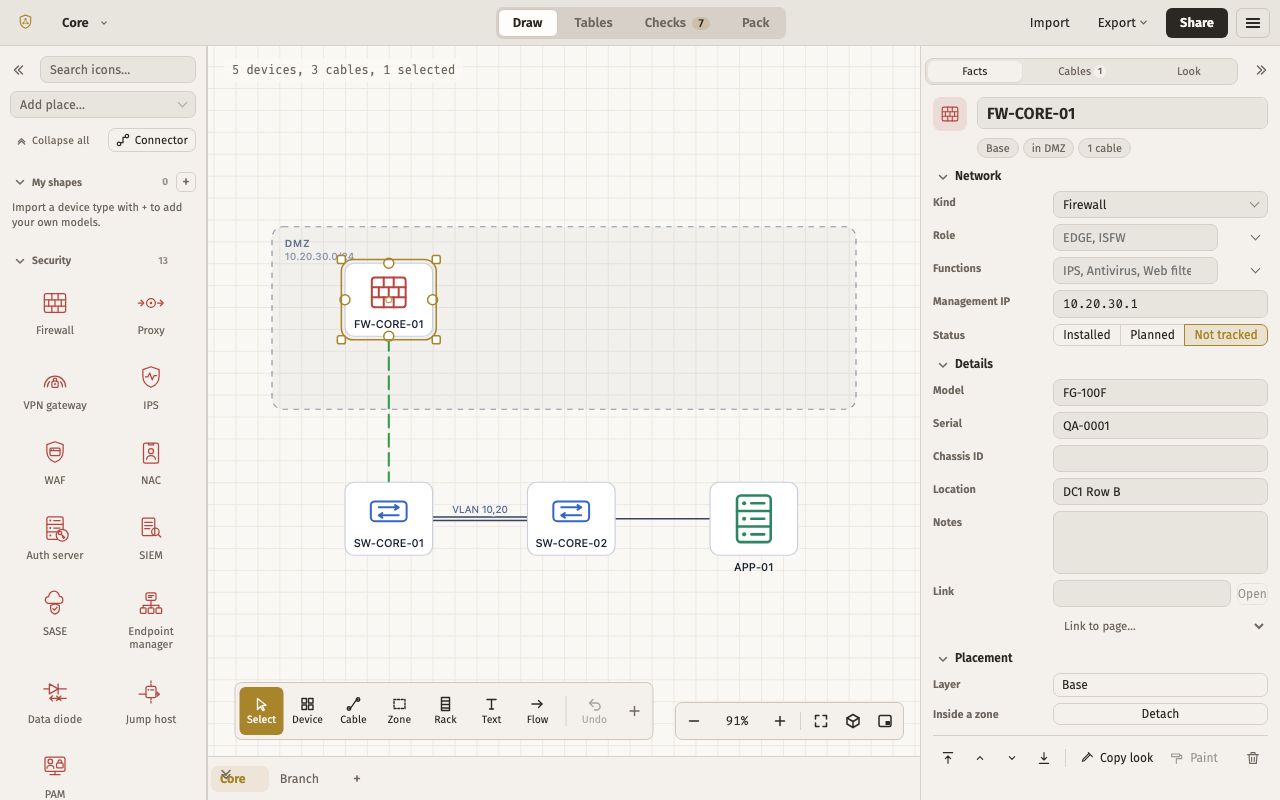
Task: Click the Management IP field
Action: (x=1160, y=304)
